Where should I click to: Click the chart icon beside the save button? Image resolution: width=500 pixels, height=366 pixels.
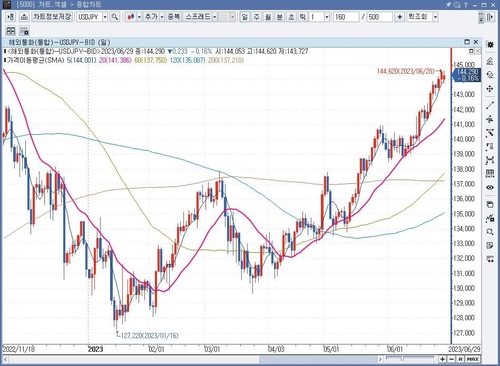[24, 17]
